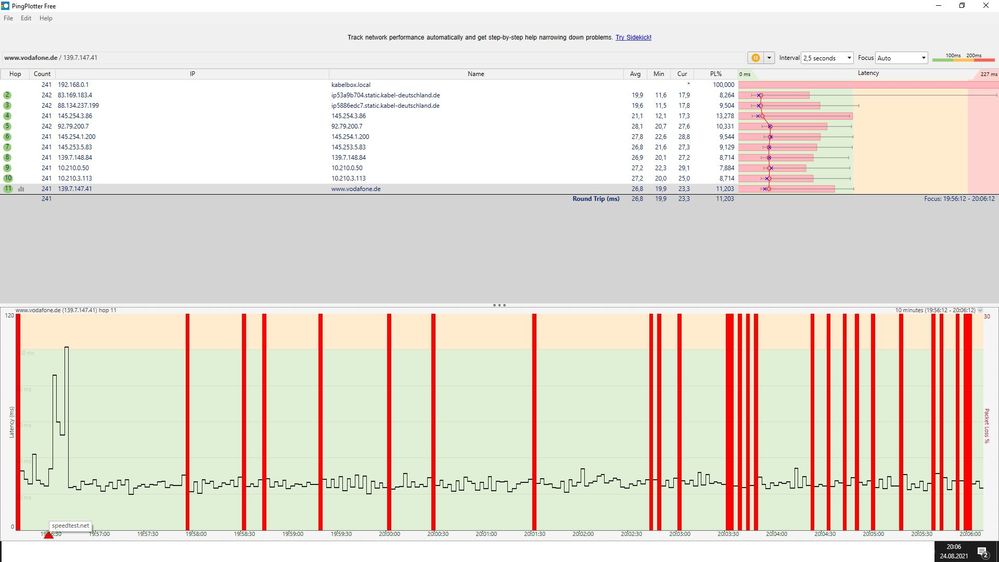Click the latency color scale legend
Screen dimensions: 999x562
(963, 58)
